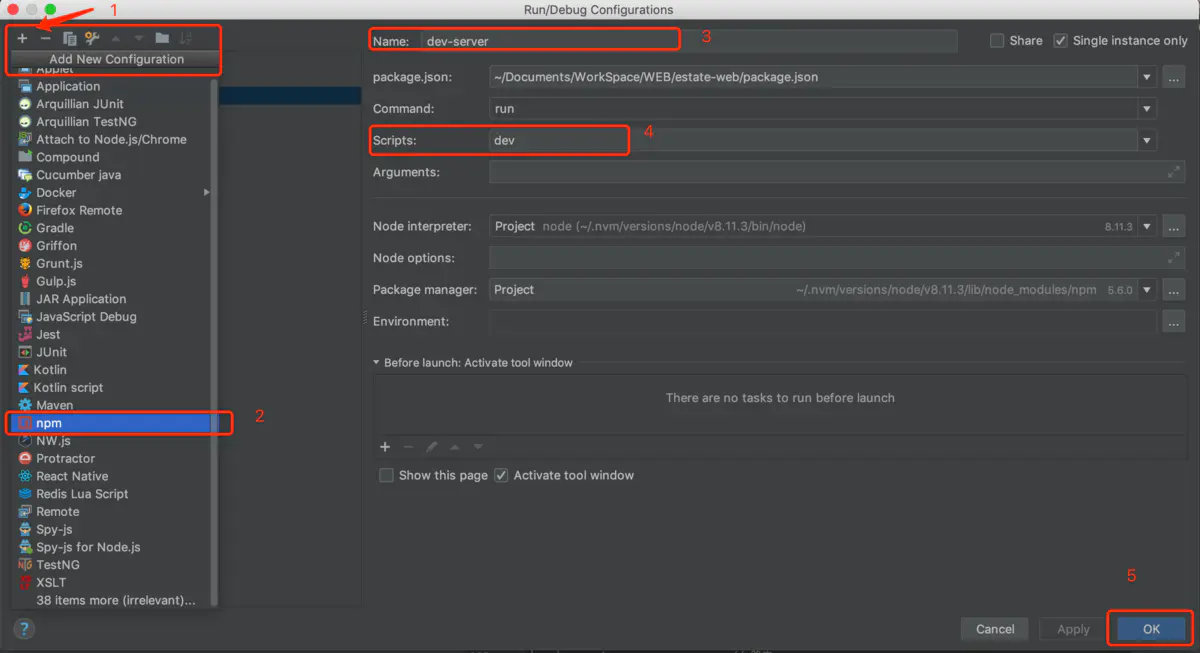Click the Move Down arrow in toolbar
Image resolution: width=1200 pixels, height=653 pixels.
click(x=138, y=38)
